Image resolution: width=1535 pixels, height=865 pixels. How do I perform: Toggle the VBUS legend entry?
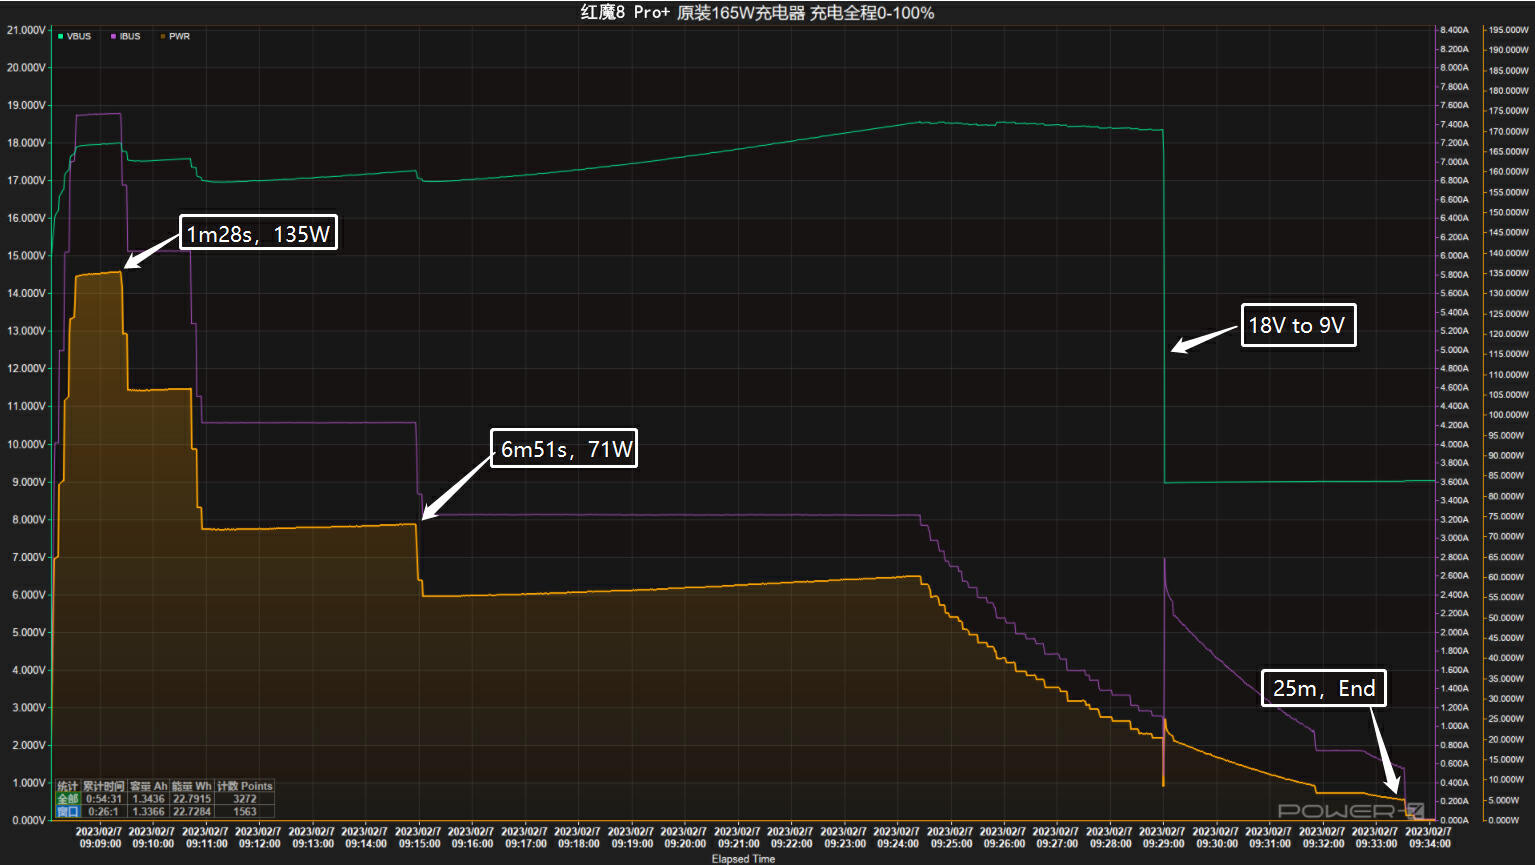coord(78,36)
